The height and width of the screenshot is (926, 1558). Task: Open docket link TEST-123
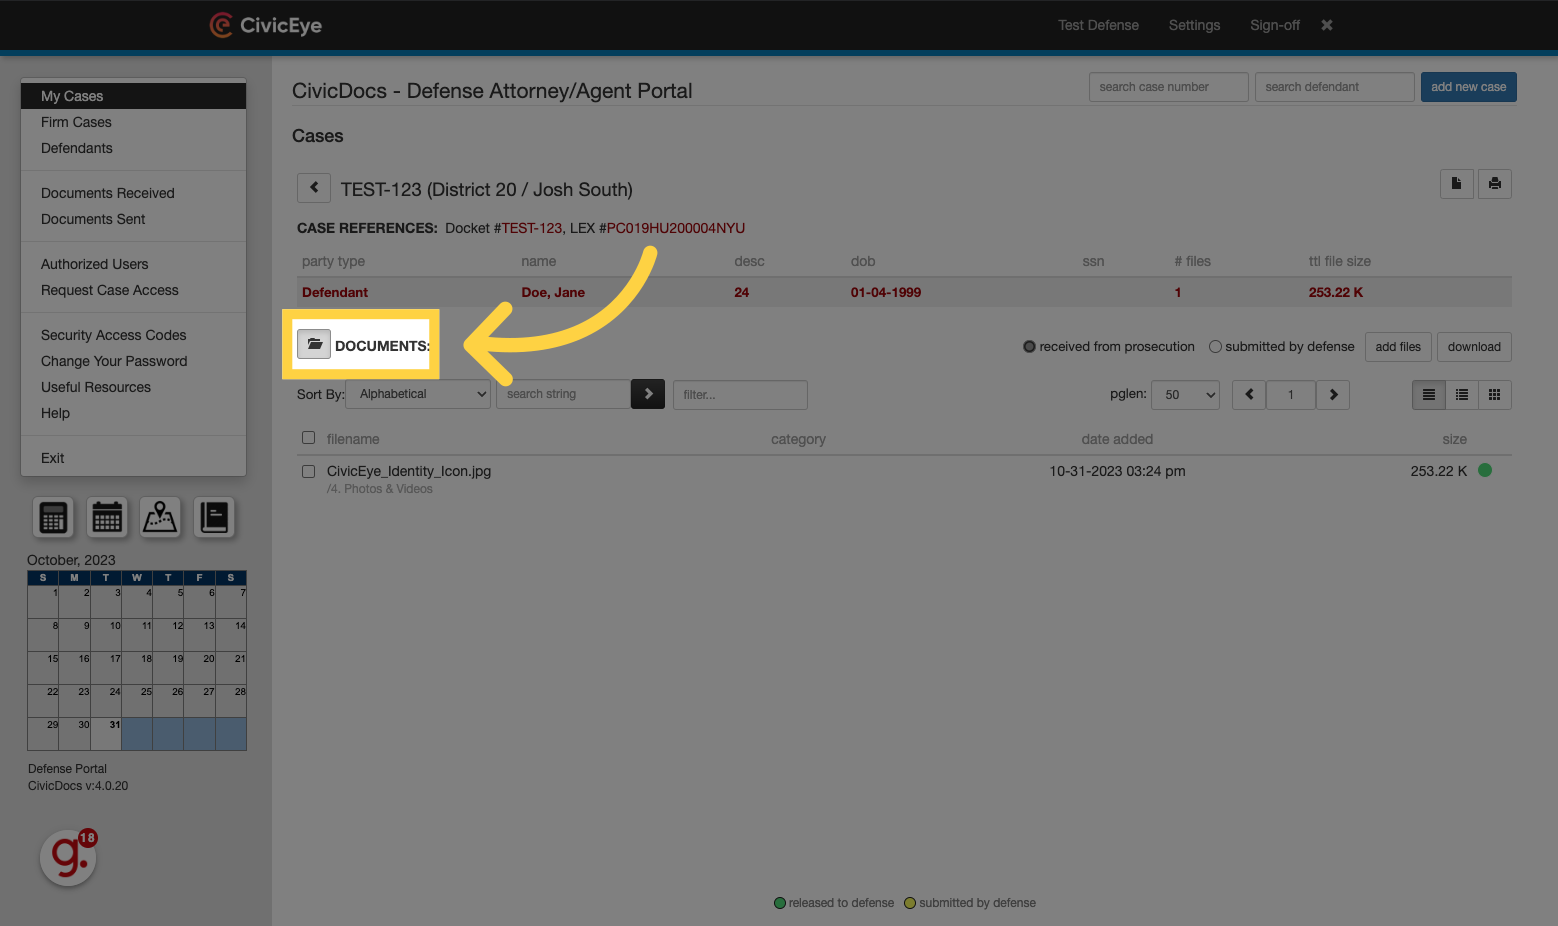[x=532, y=228]
